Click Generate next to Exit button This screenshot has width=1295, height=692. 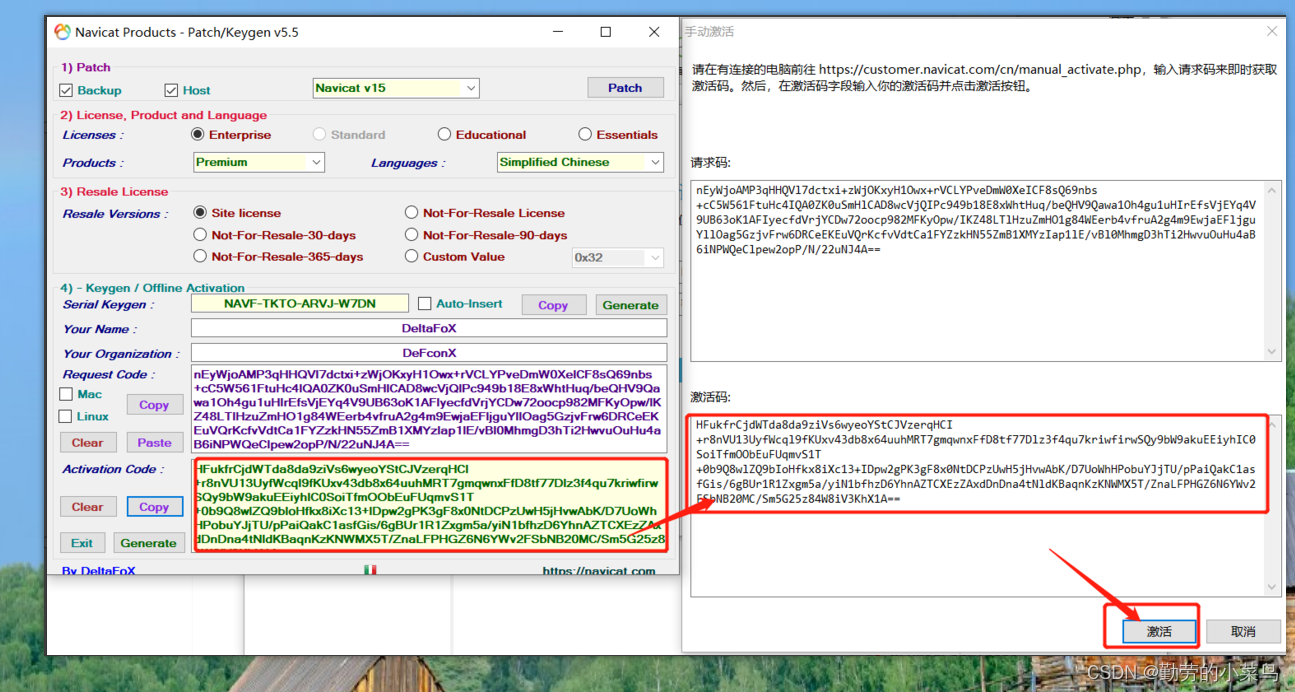(148, 543)
